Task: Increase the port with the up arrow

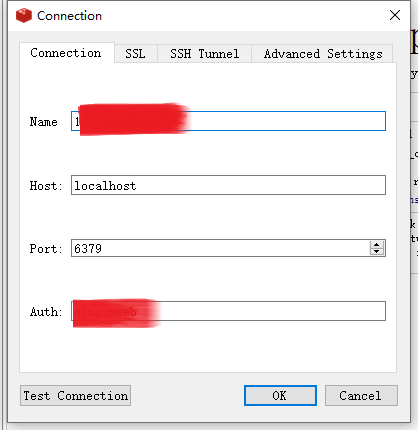Action: click(377, 244)
